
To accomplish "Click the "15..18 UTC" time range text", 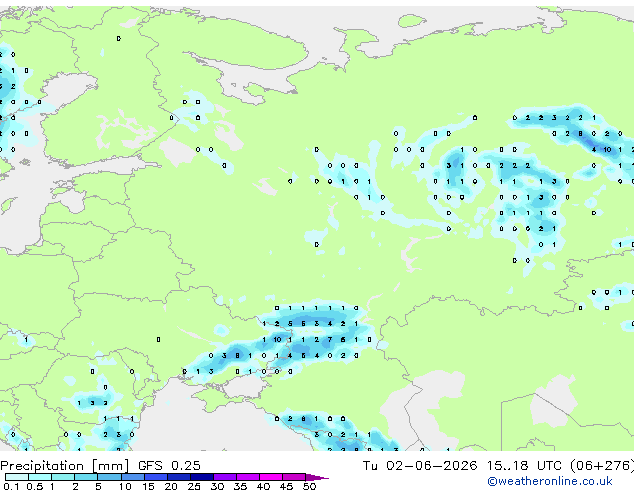I will coord(524,466).
